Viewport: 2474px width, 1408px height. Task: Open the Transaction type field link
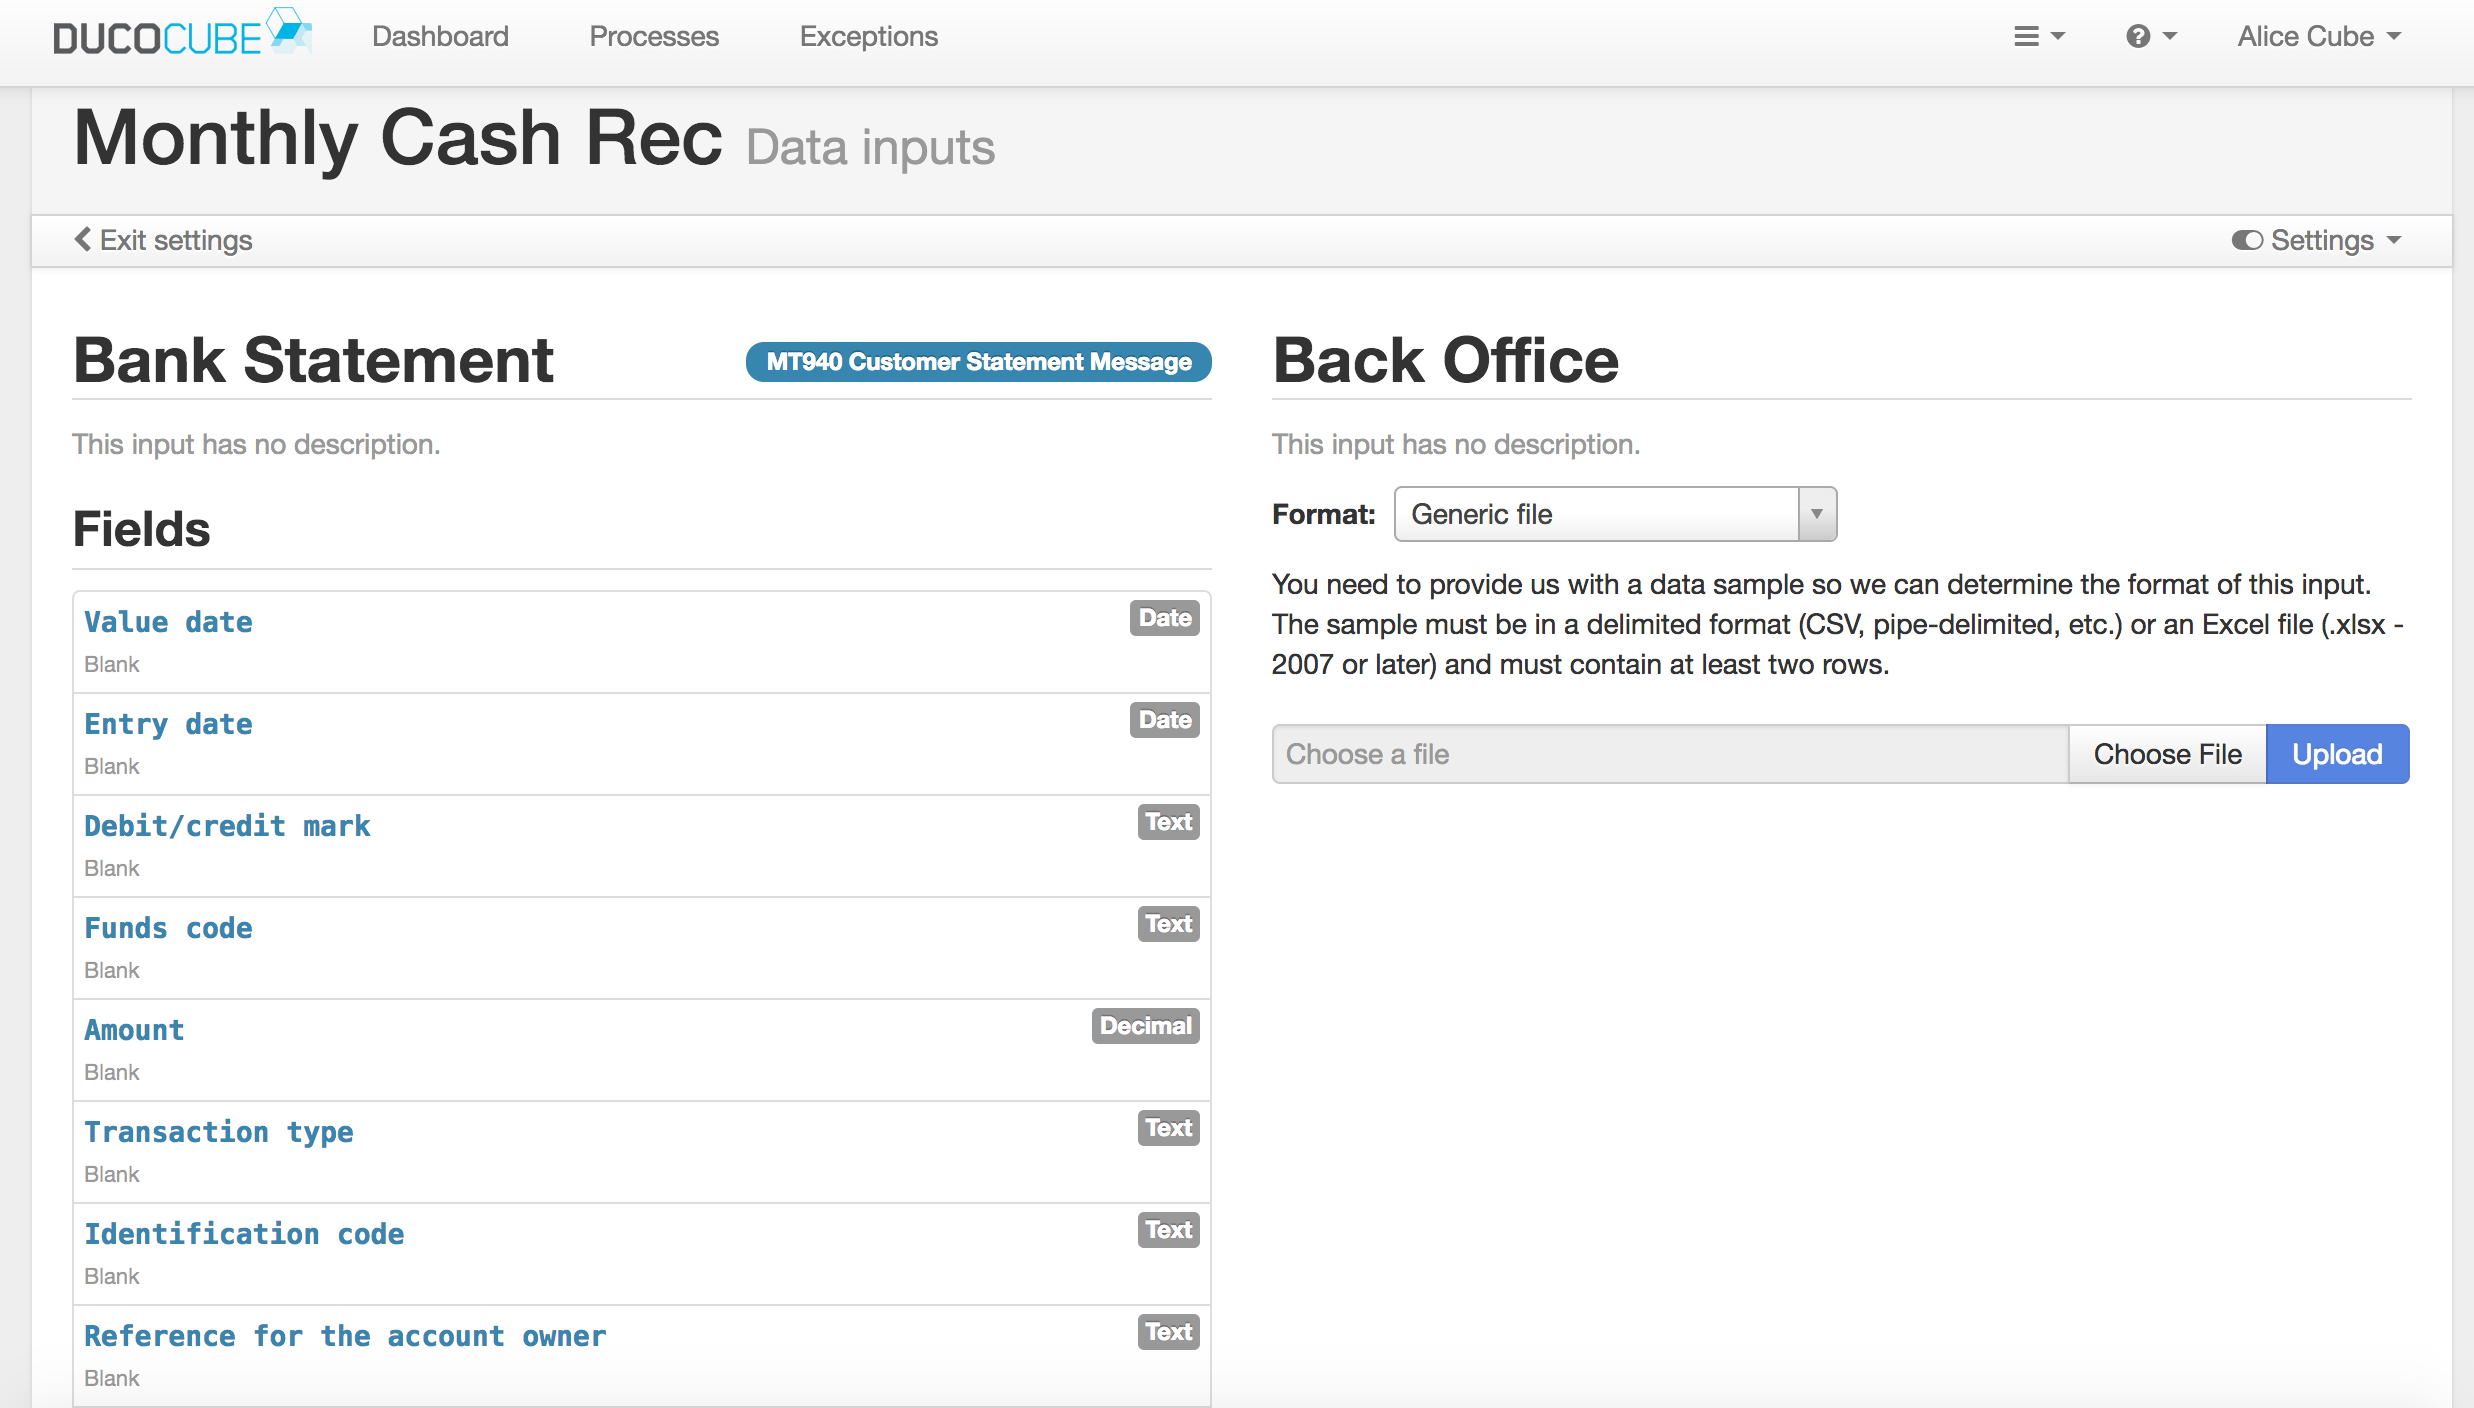pos(218,1132)
